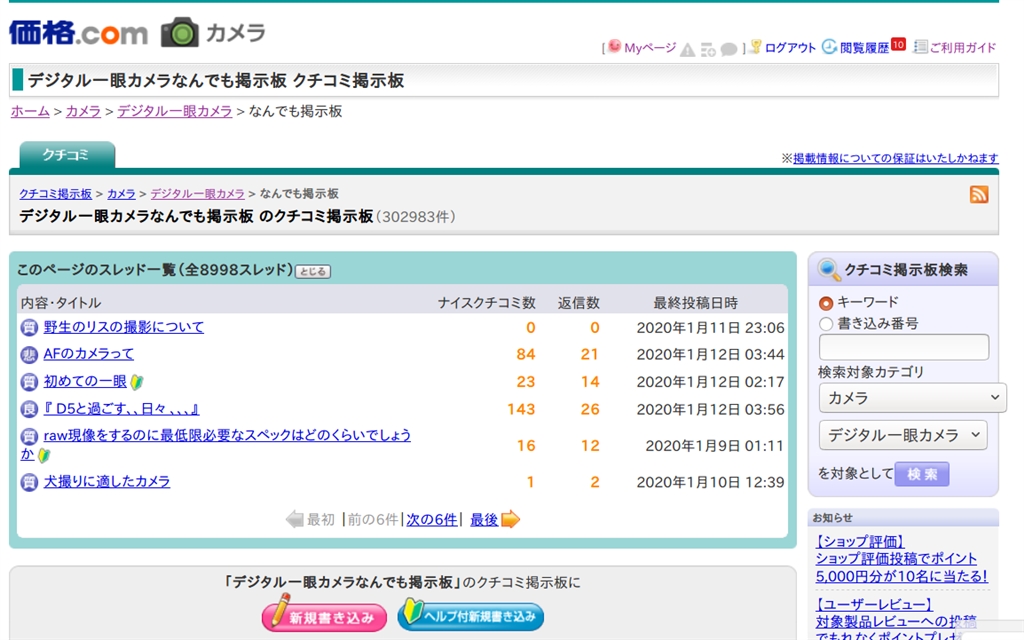Image resolution: width=1024 pixels, height=640 pixels.
Task: Open カメラ link in second breadcrumb
Action: click(121, 194)
